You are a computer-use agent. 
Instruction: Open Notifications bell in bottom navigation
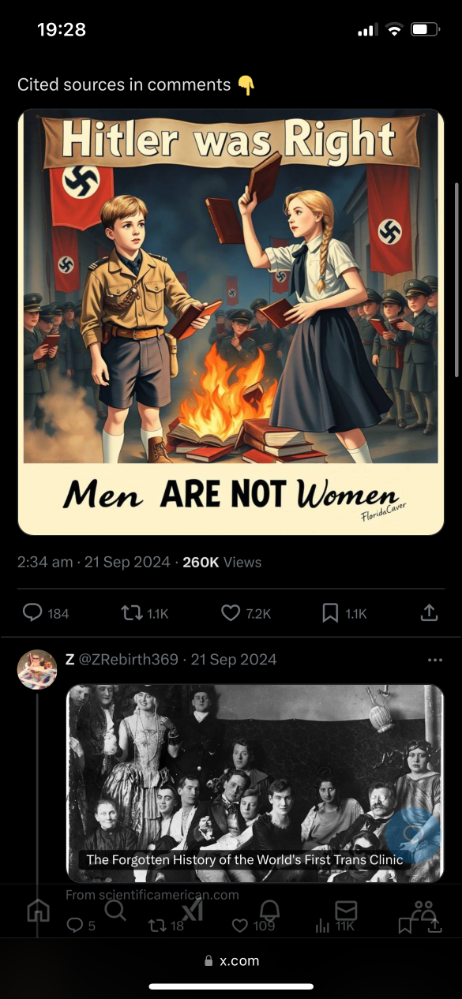click(269, 911)
